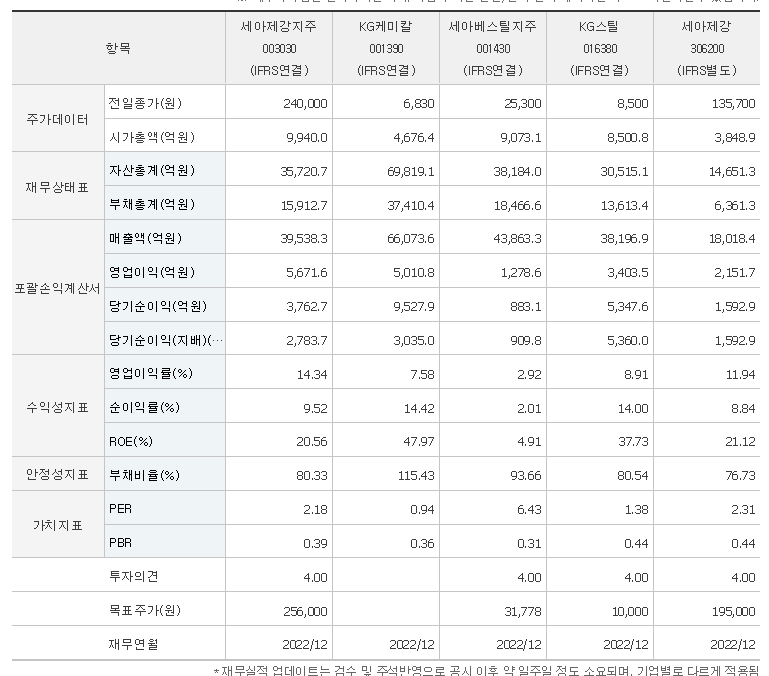Select the 69,819.1 total assets value
The height and width of the screenshot is (676, 769).
411,172
